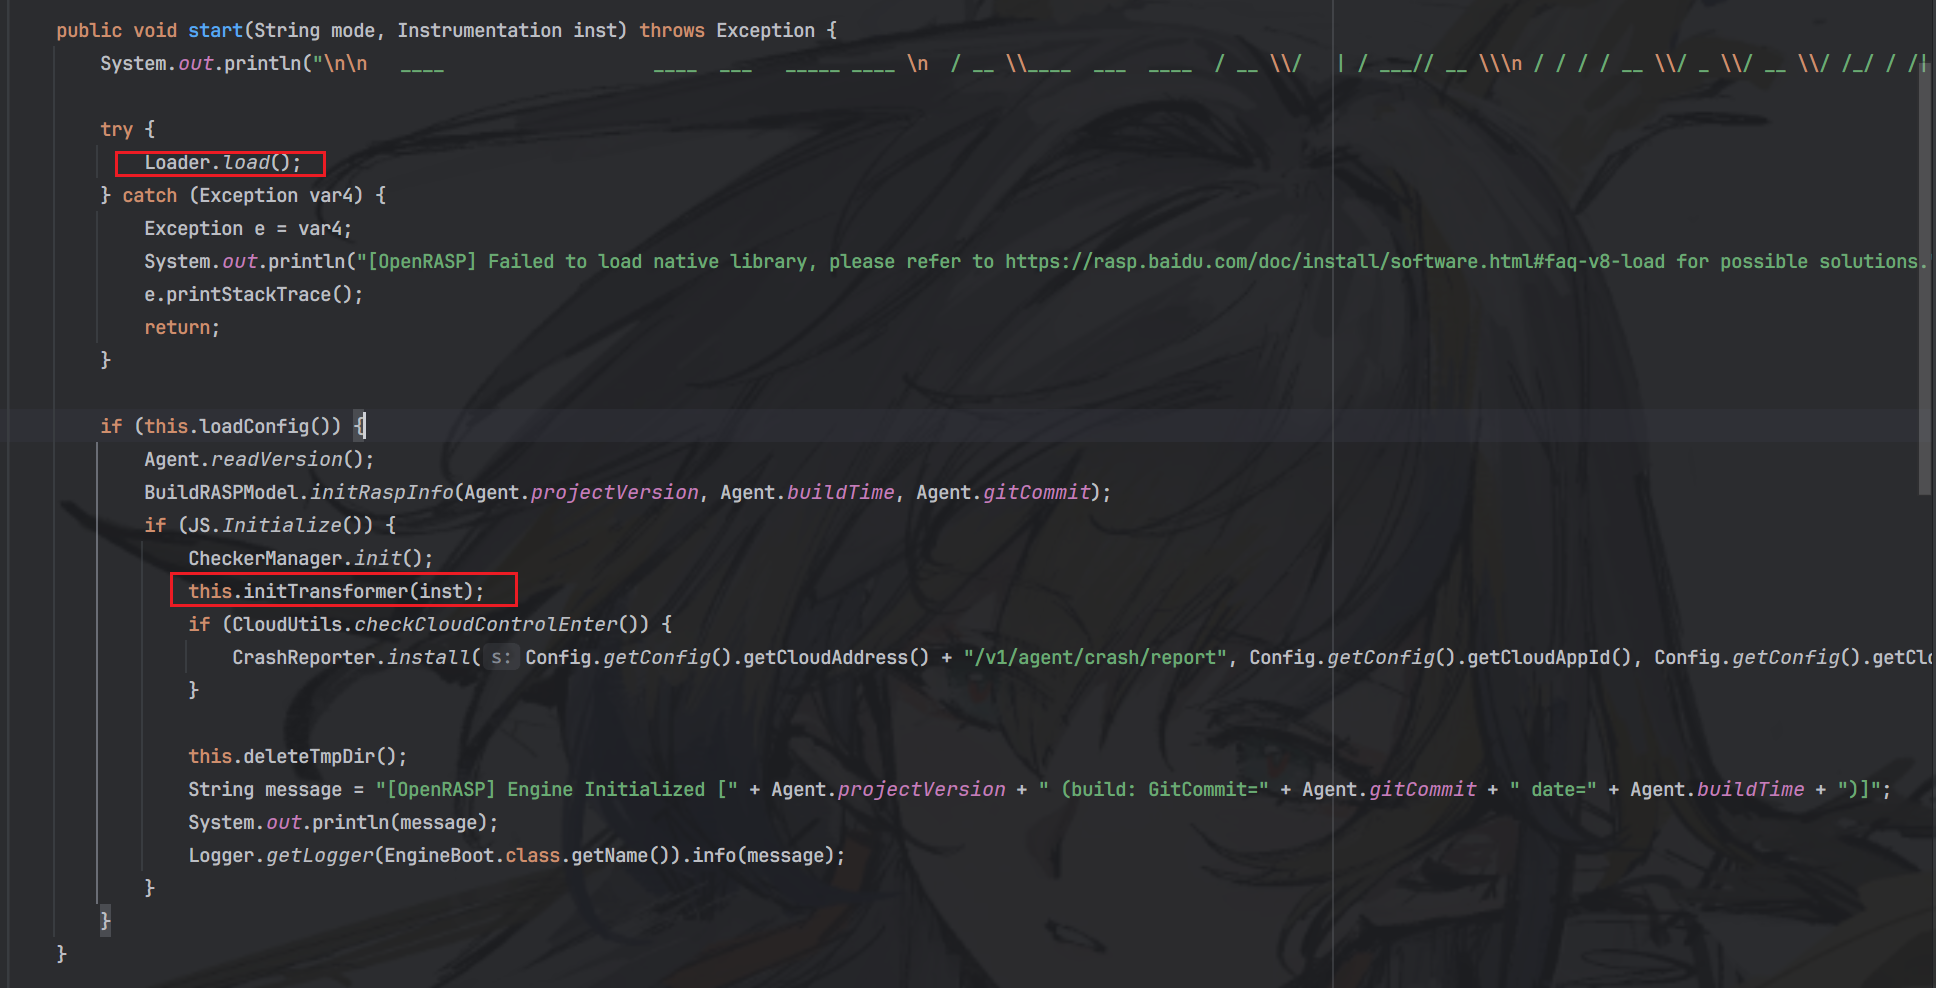Click the Agent.readVersion(); call

[259, 459]
